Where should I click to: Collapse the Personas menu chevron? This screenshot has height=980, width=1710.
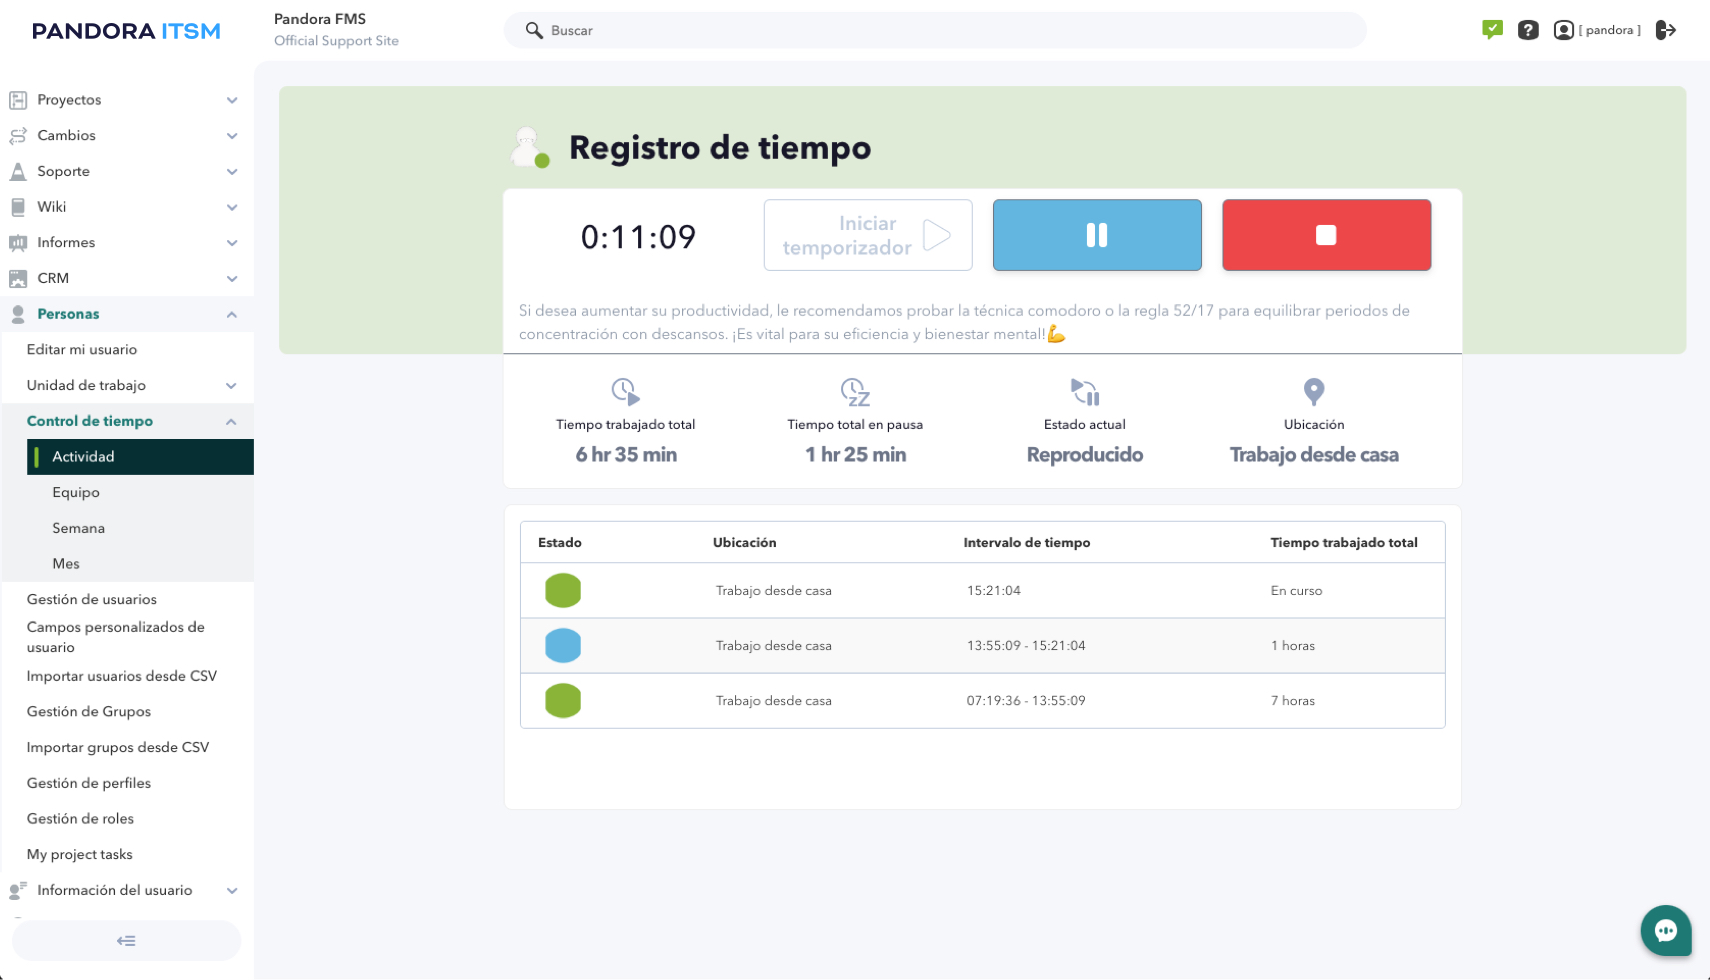pyautogui.click(x=232, y=314)
